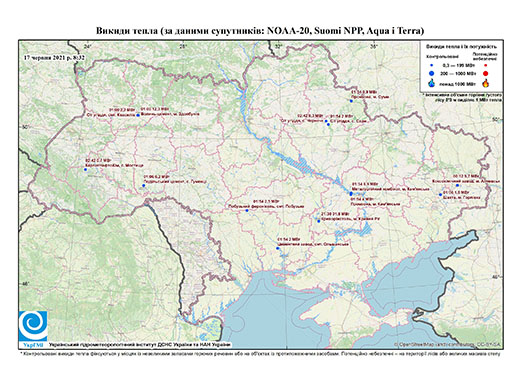Click the legend small blue dot icon
This screenshot has width=520, height=368.
click(x=431, y=66)
